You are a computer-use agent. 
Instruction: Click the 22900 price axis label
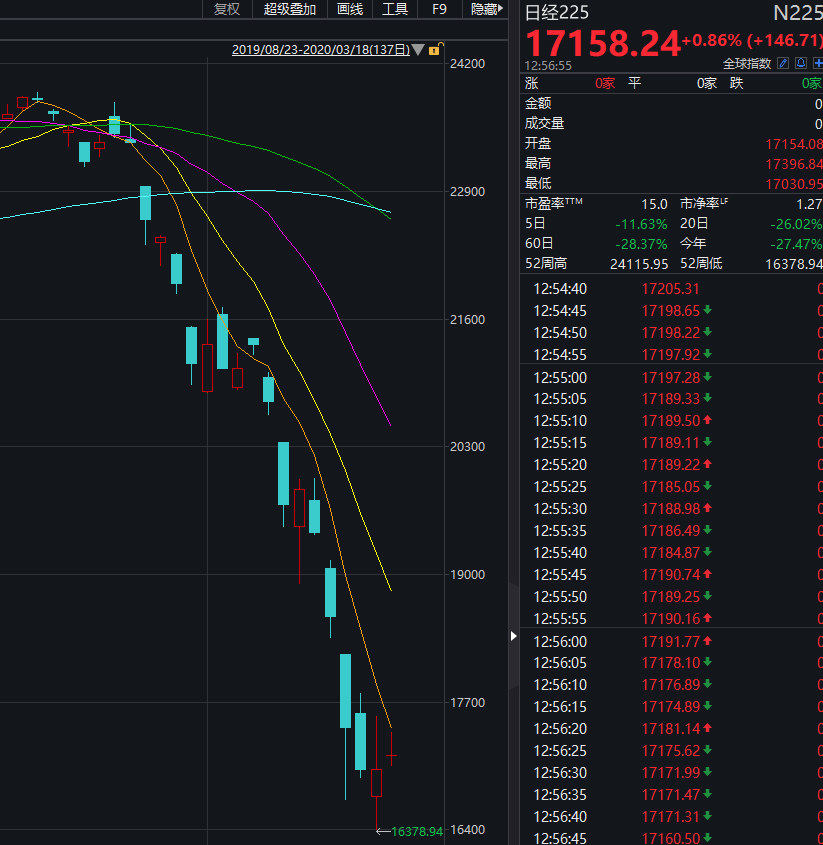click(467, 192)
